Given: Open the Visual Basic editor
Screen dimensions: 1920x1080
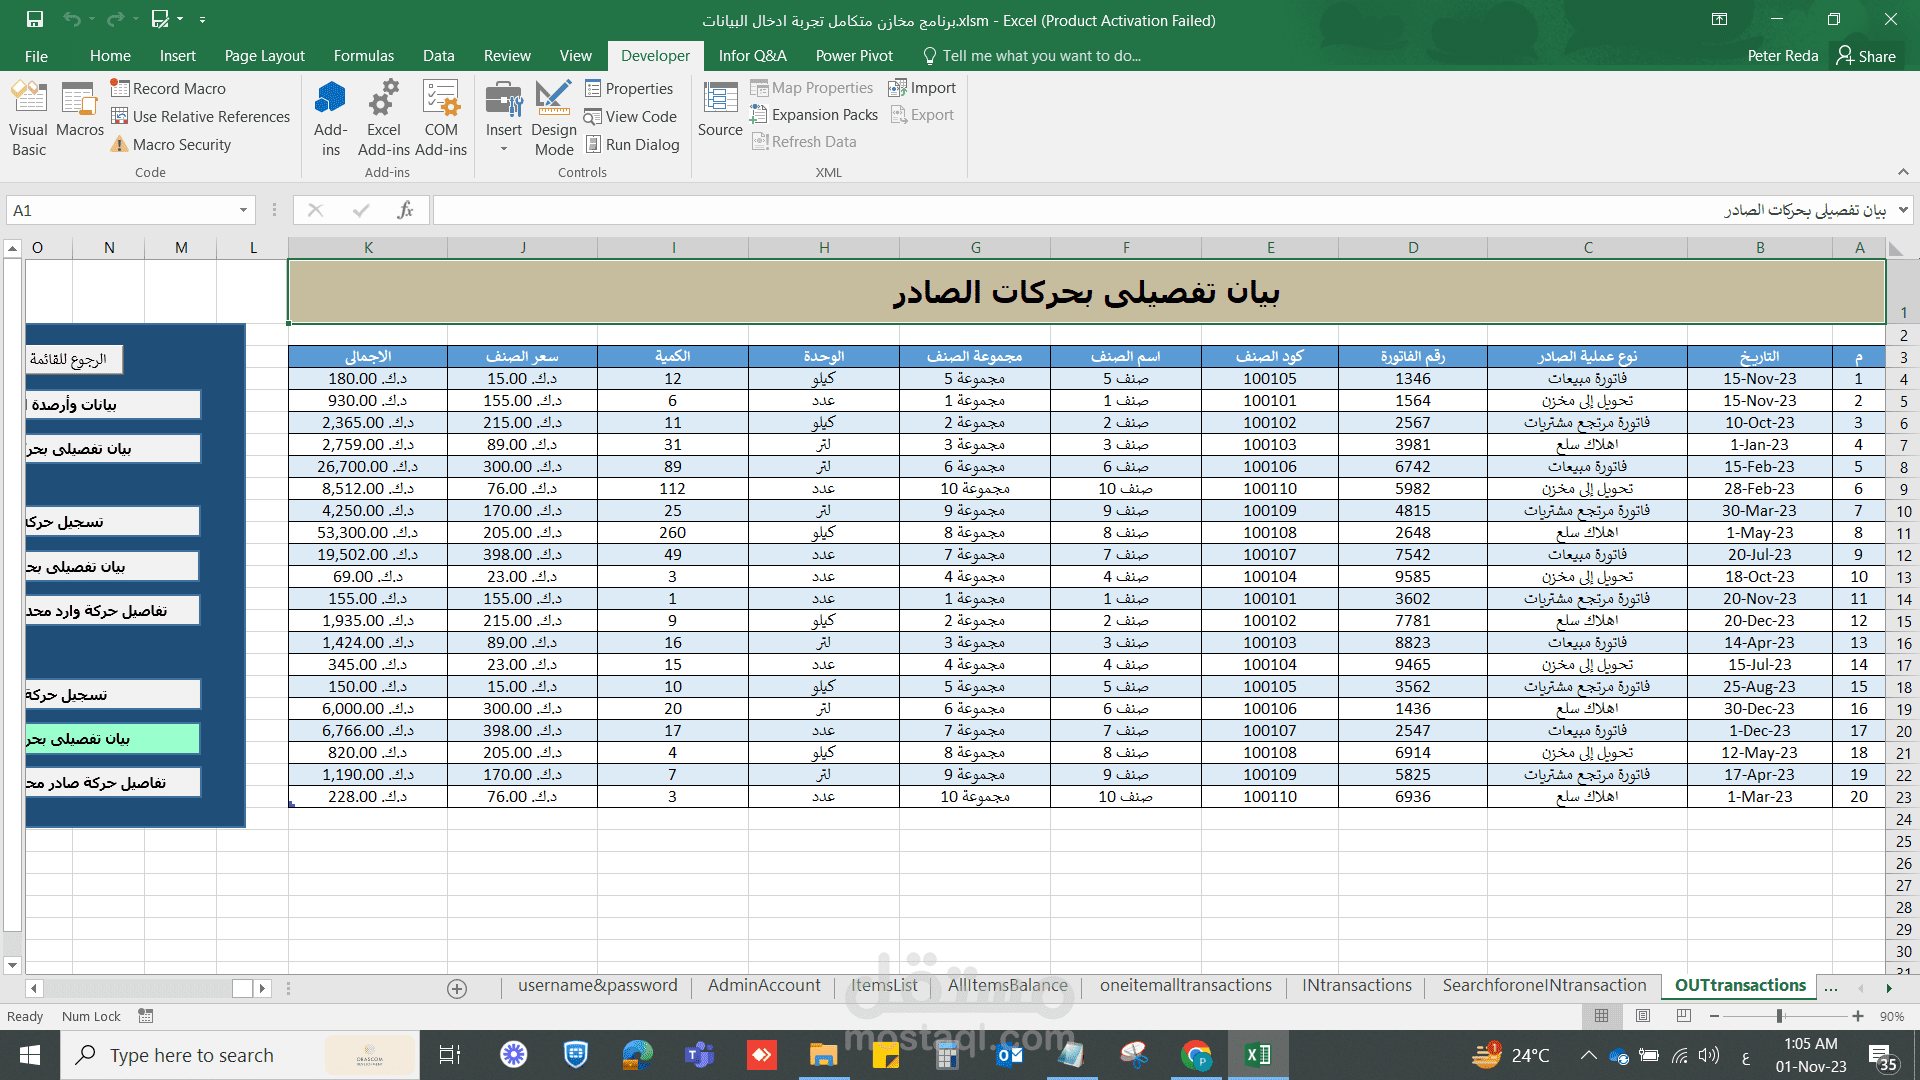Looking at the screenshot, I should 28,118.
